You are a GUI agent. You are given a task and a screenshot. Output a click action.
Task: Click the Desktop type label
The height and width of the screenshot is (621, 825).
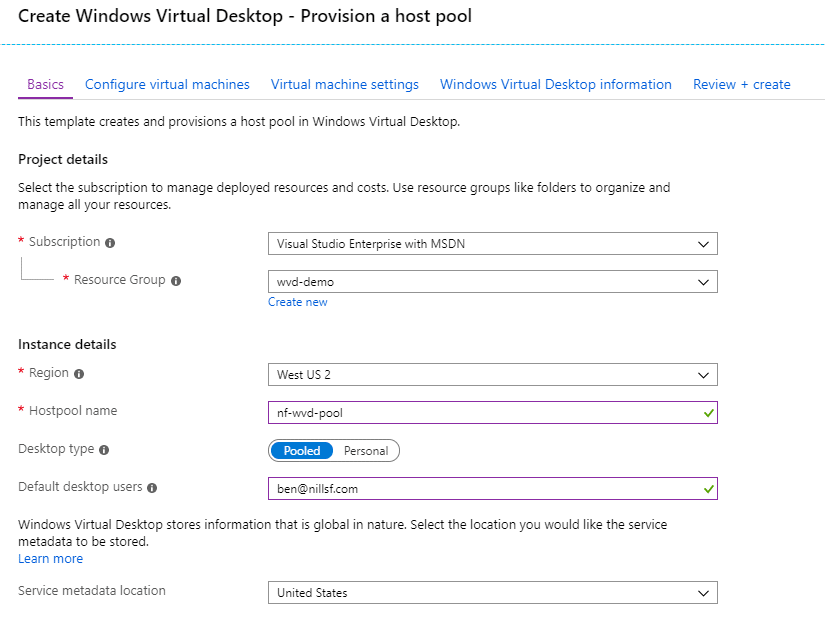click(56, 449)
